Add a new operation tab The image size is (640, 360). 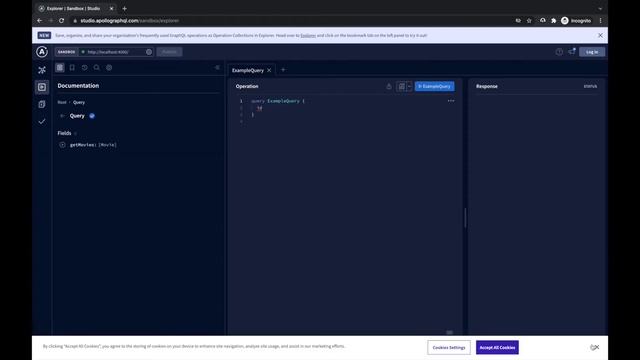point(283,70)
